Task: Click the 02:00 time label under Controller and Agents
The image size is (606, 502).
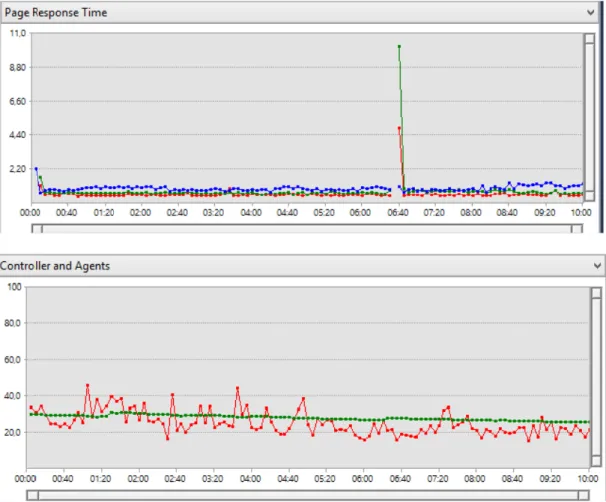Action: point(138,479)
